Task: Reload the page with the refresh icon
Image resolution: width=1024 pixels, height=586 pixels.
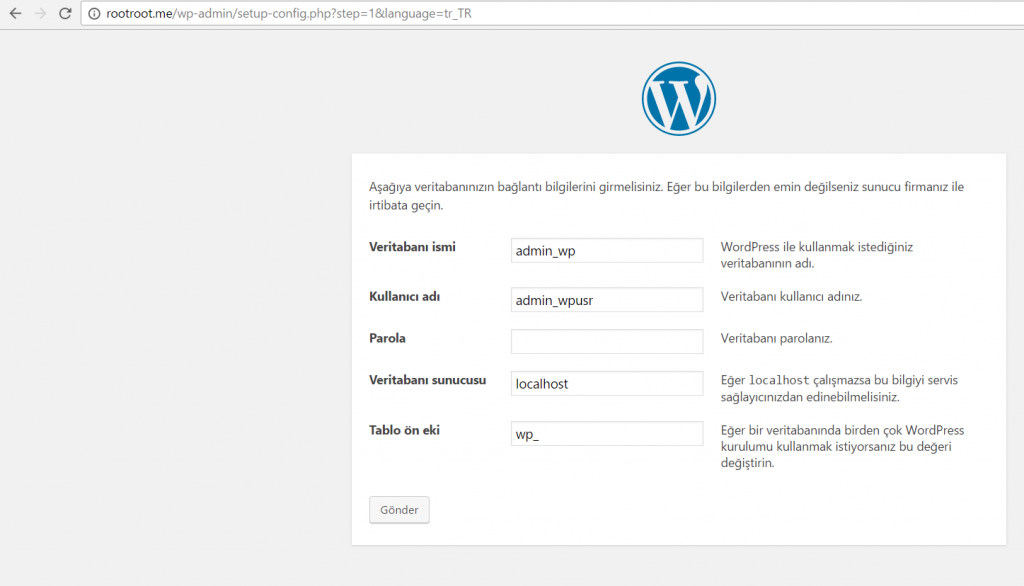Action: coord(65,13)
